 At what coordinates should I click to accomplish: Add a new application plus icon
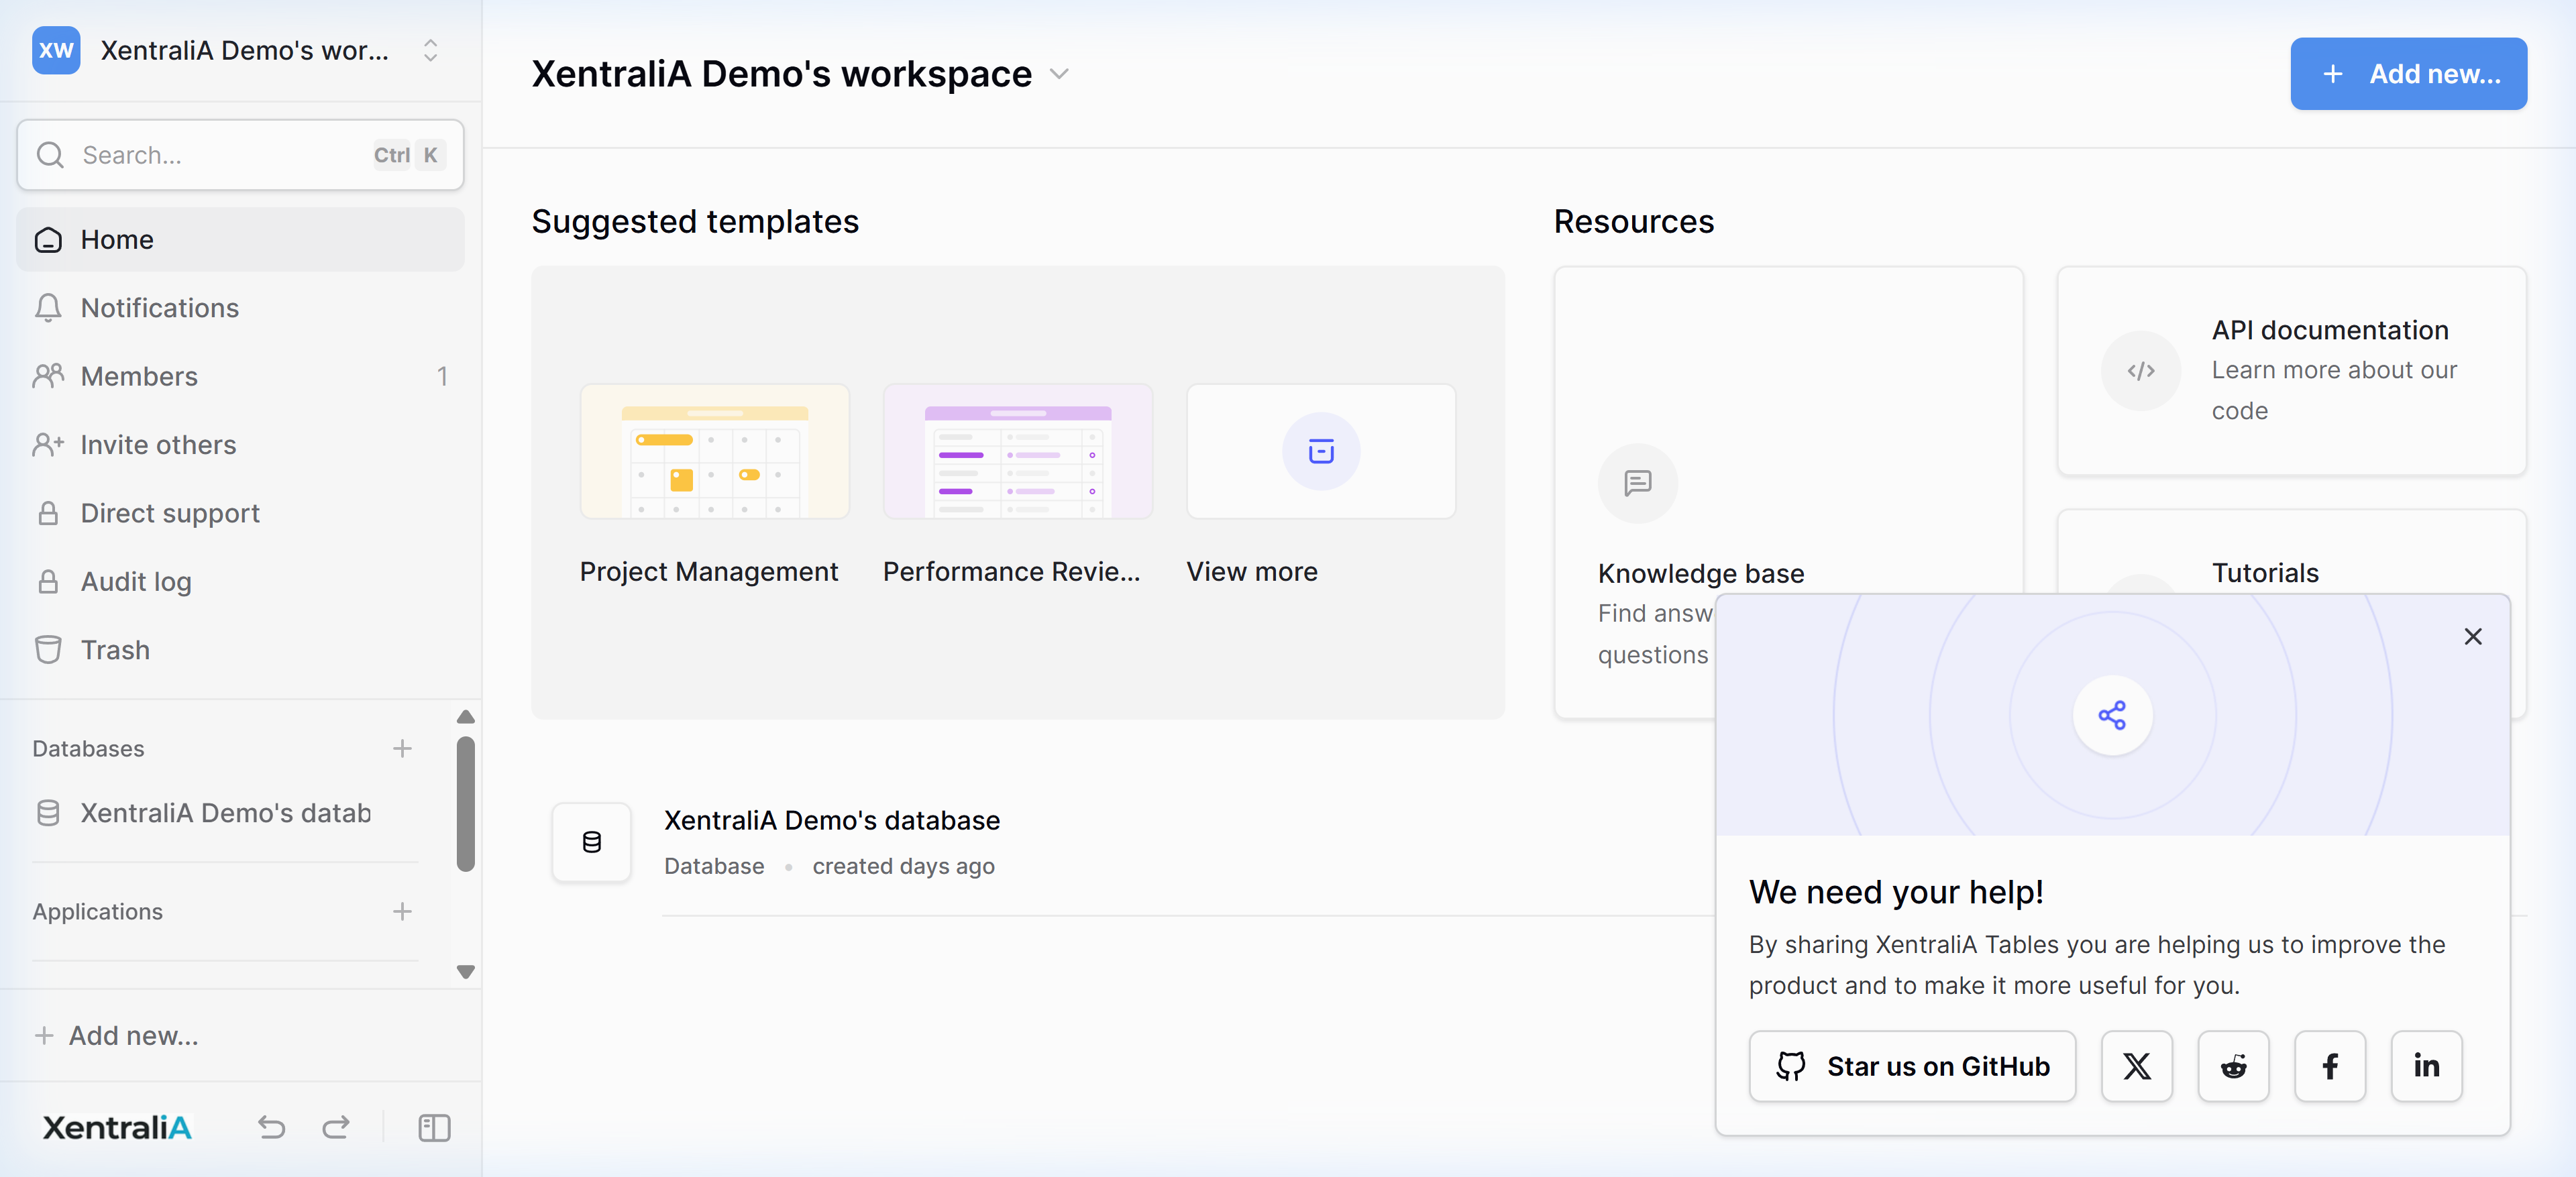click(402, 912)
